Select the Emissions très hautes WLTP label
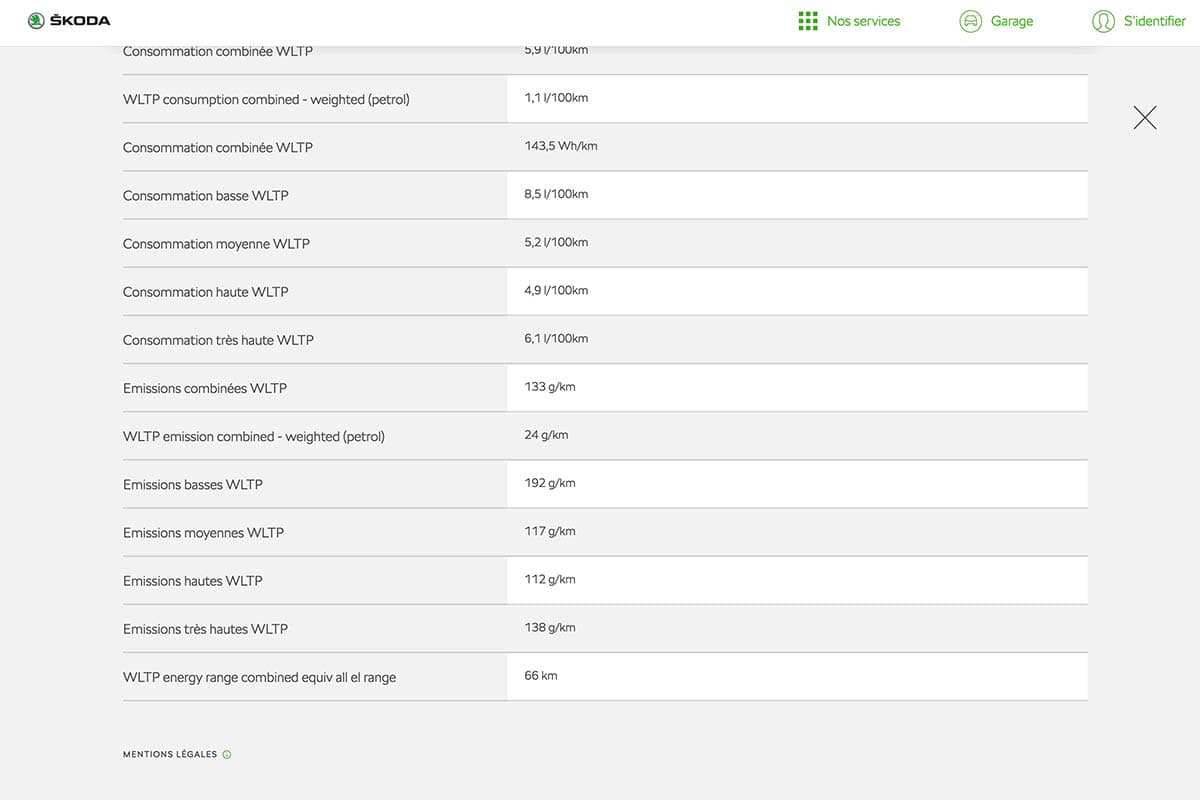 click(205, 629)
